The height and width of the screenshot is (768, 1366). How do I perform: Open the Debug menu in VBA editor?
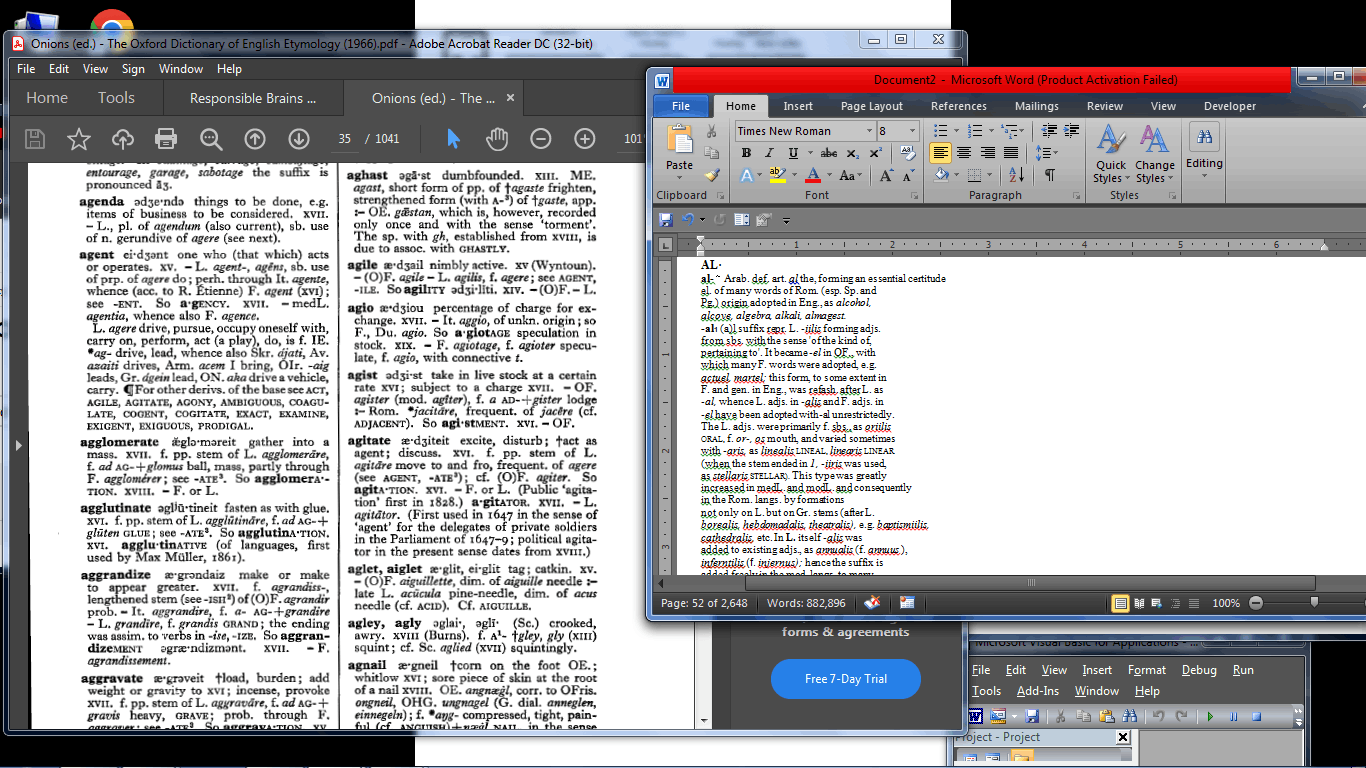pos(1200,670)
